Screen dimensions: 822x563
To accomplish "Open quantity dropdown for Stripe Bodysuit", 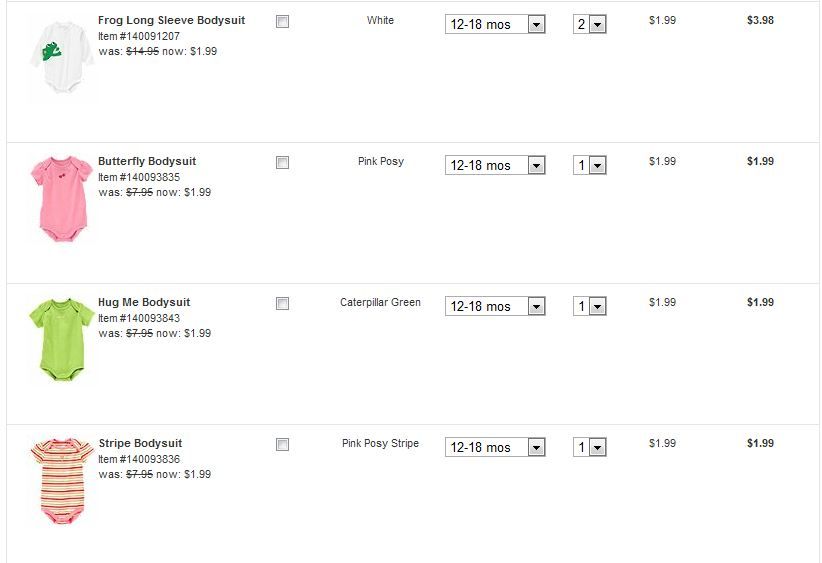I will pos(590,448).
